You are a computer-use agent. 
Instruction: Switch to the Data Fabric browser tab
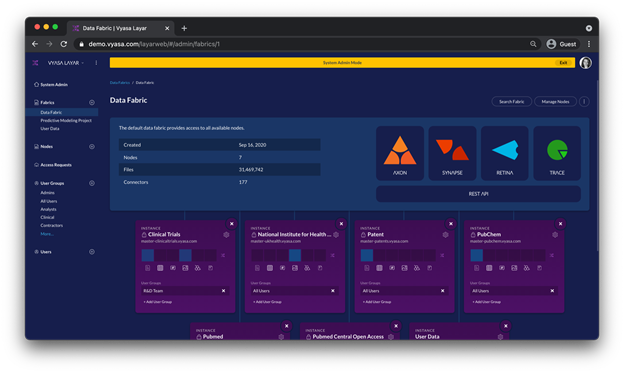121,28
